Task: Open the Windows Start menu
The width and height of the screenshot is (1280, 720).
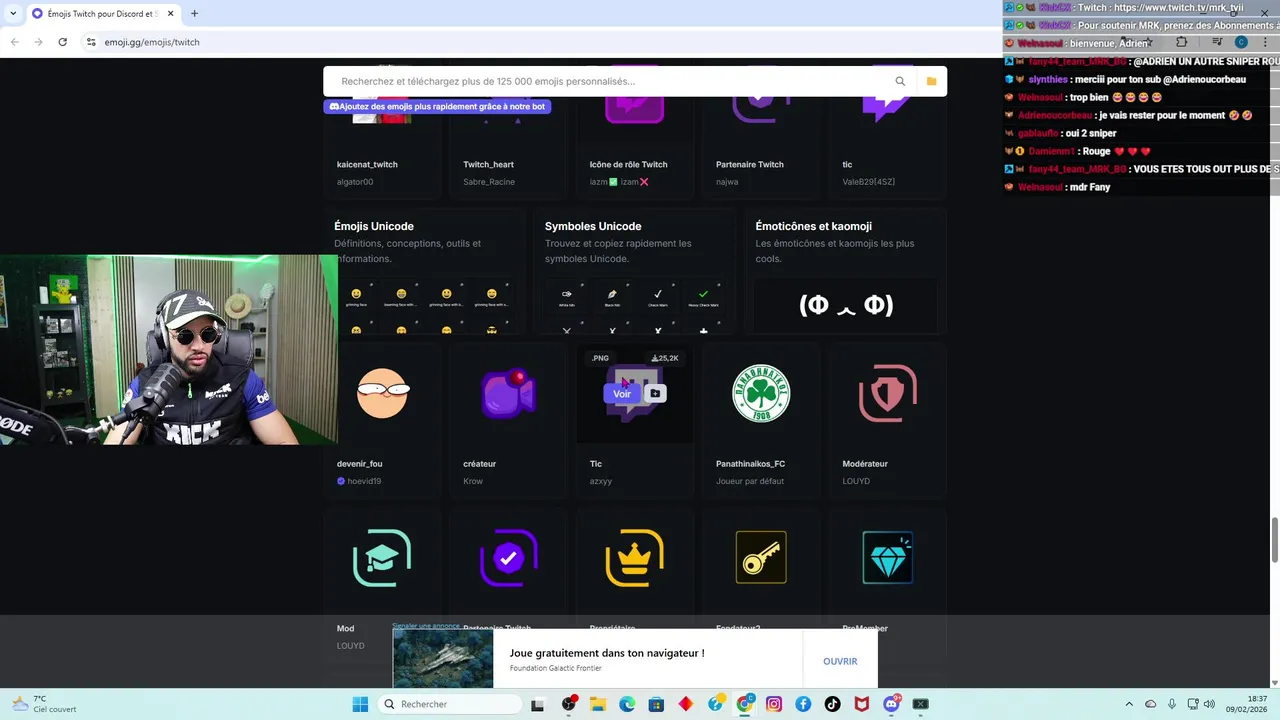Action: [360, 704]
